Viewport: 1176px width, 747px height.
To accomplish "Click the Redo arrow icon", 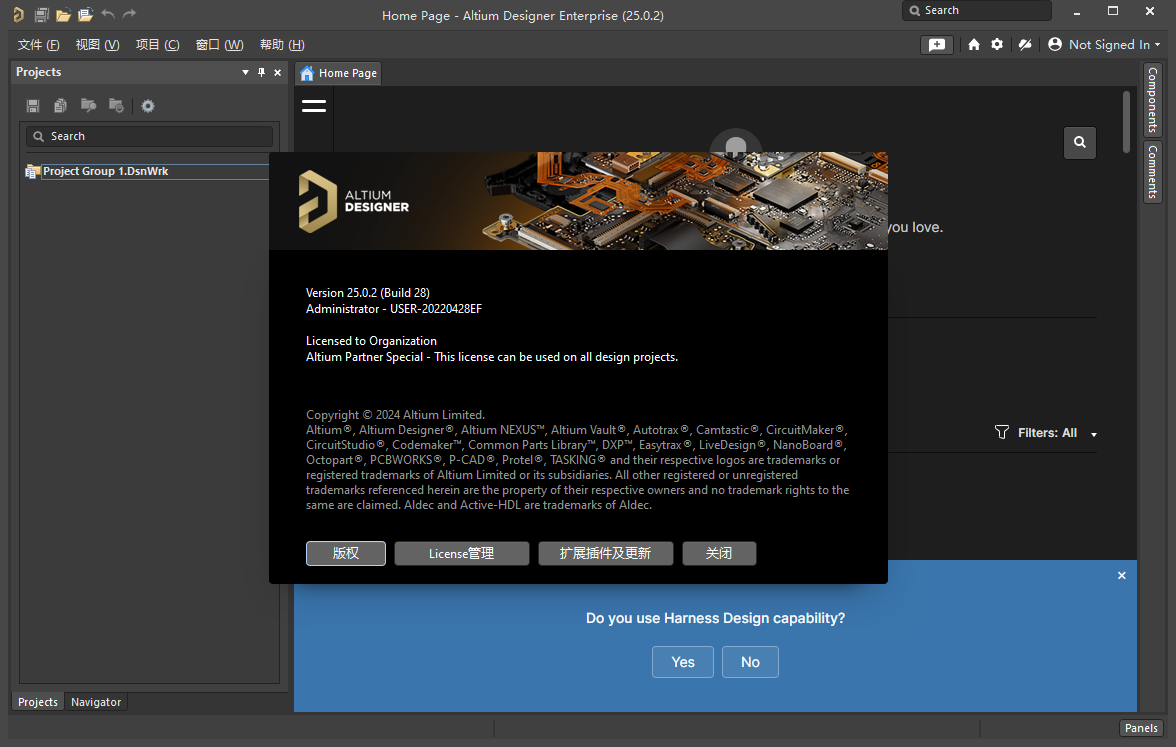I will (130, 14).
